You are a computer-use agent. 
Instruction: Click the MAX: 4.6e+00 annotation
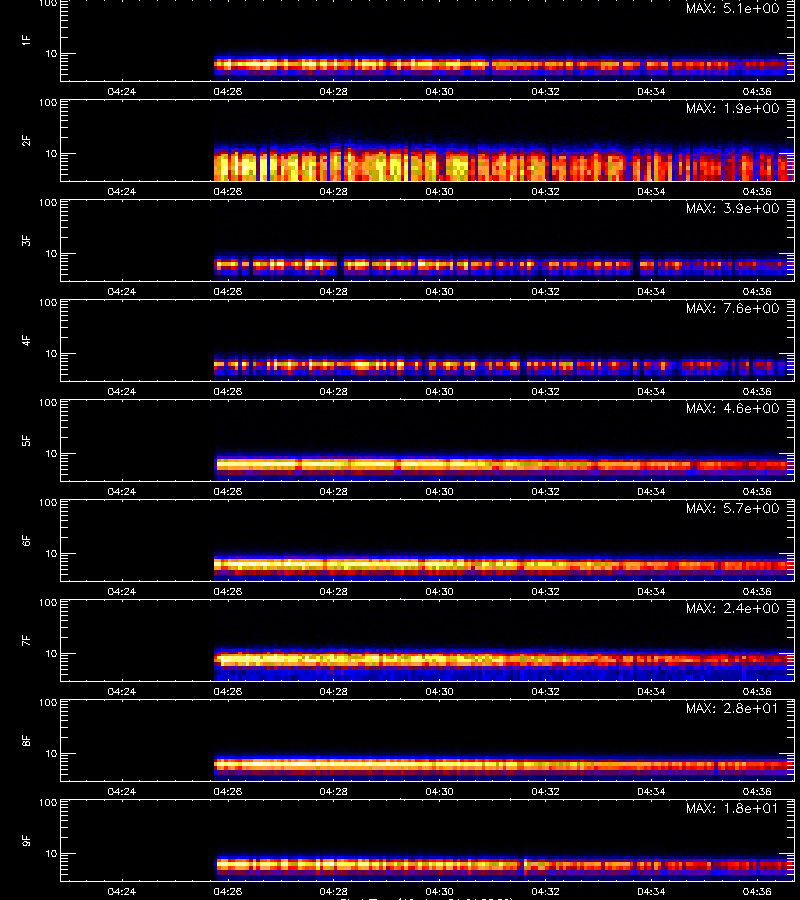(x=733, y=408)
